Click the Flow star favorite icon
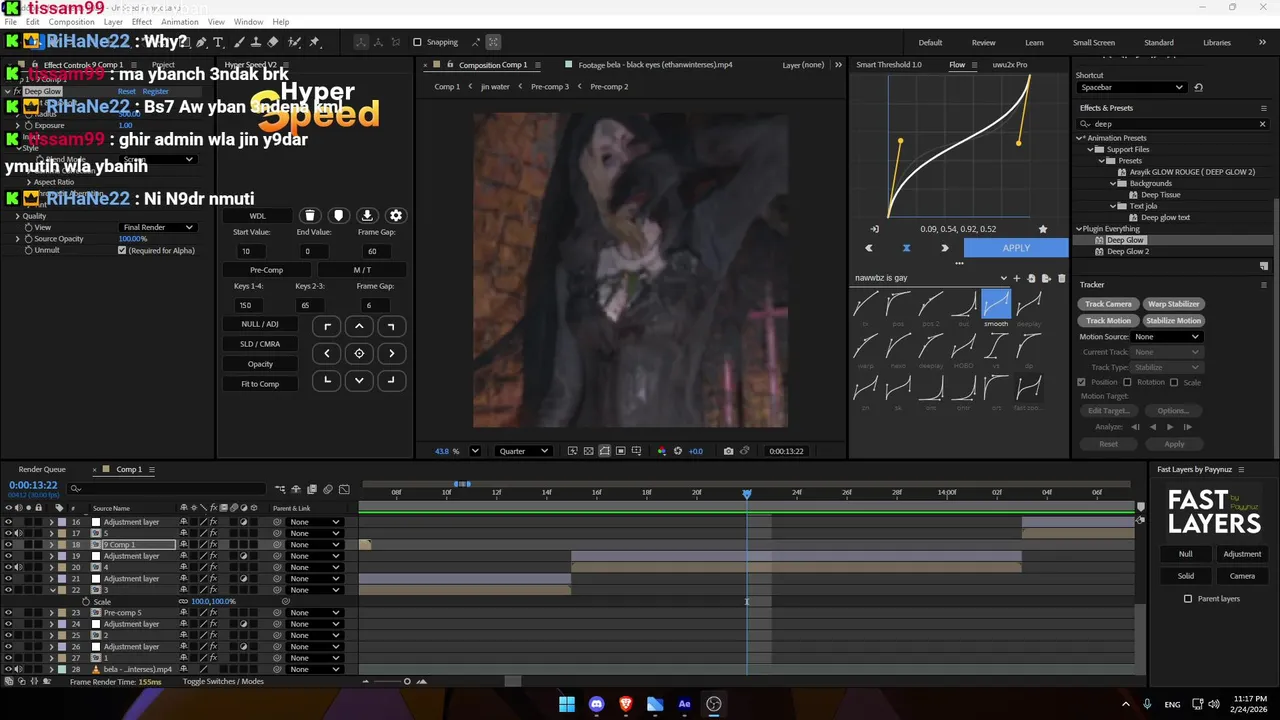 [1043, 229]
